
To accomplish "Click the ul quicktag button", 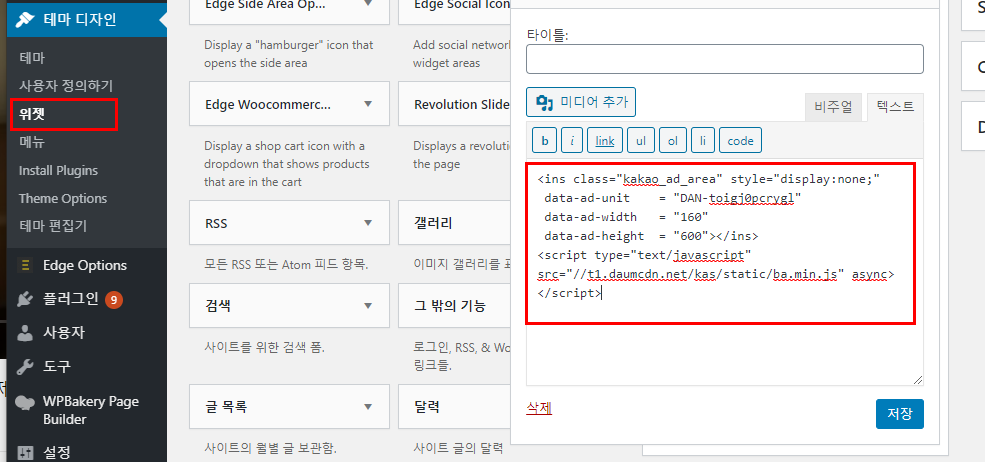I will coord(641,141).
